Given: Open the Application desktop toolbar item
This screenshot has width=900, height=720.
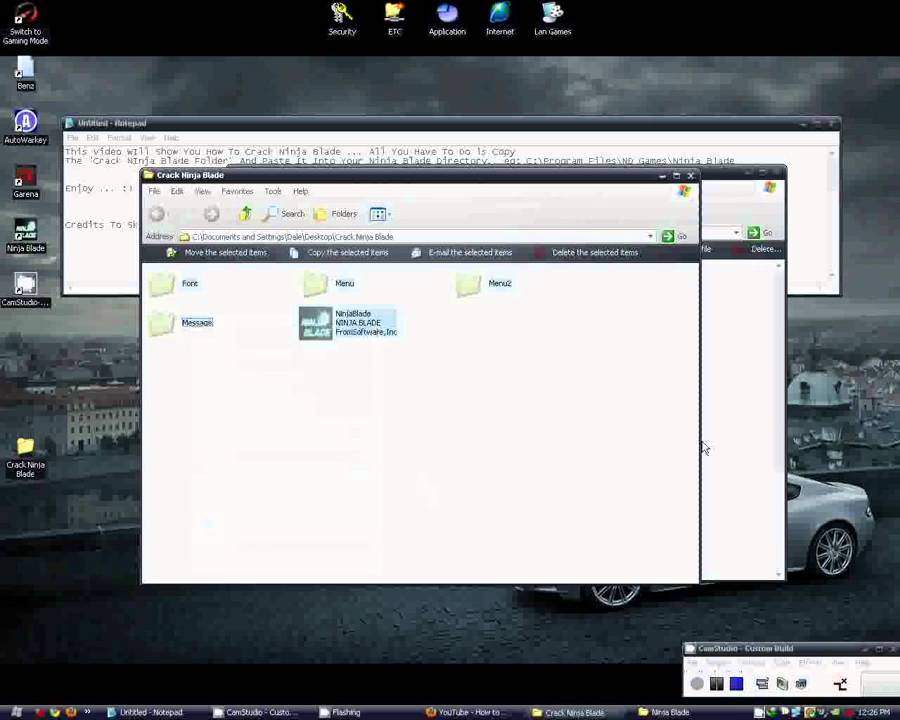Looking at the screenshot, I should coord(447,20).
